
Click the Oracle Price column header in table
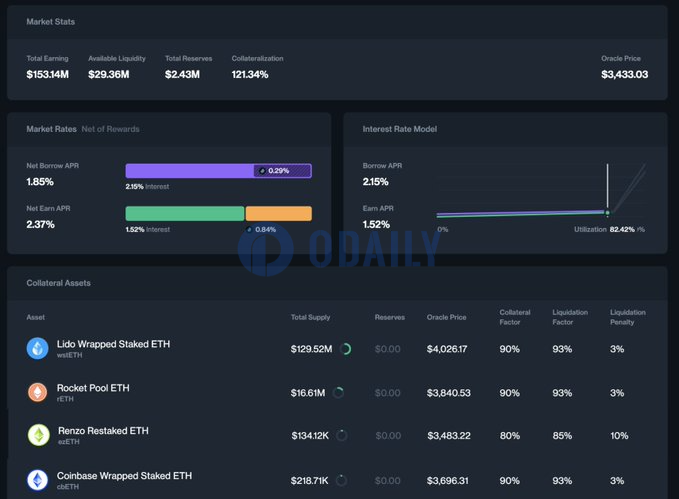[x=446, y=317]
